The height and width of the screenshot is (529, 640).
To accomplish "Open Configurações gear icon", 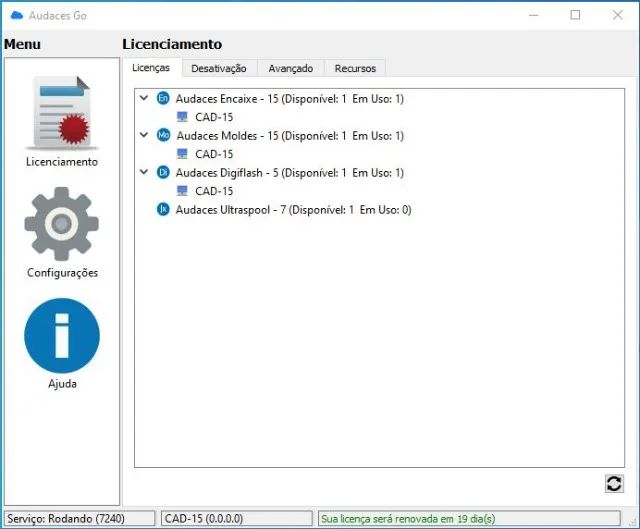I will coord(62,224).
